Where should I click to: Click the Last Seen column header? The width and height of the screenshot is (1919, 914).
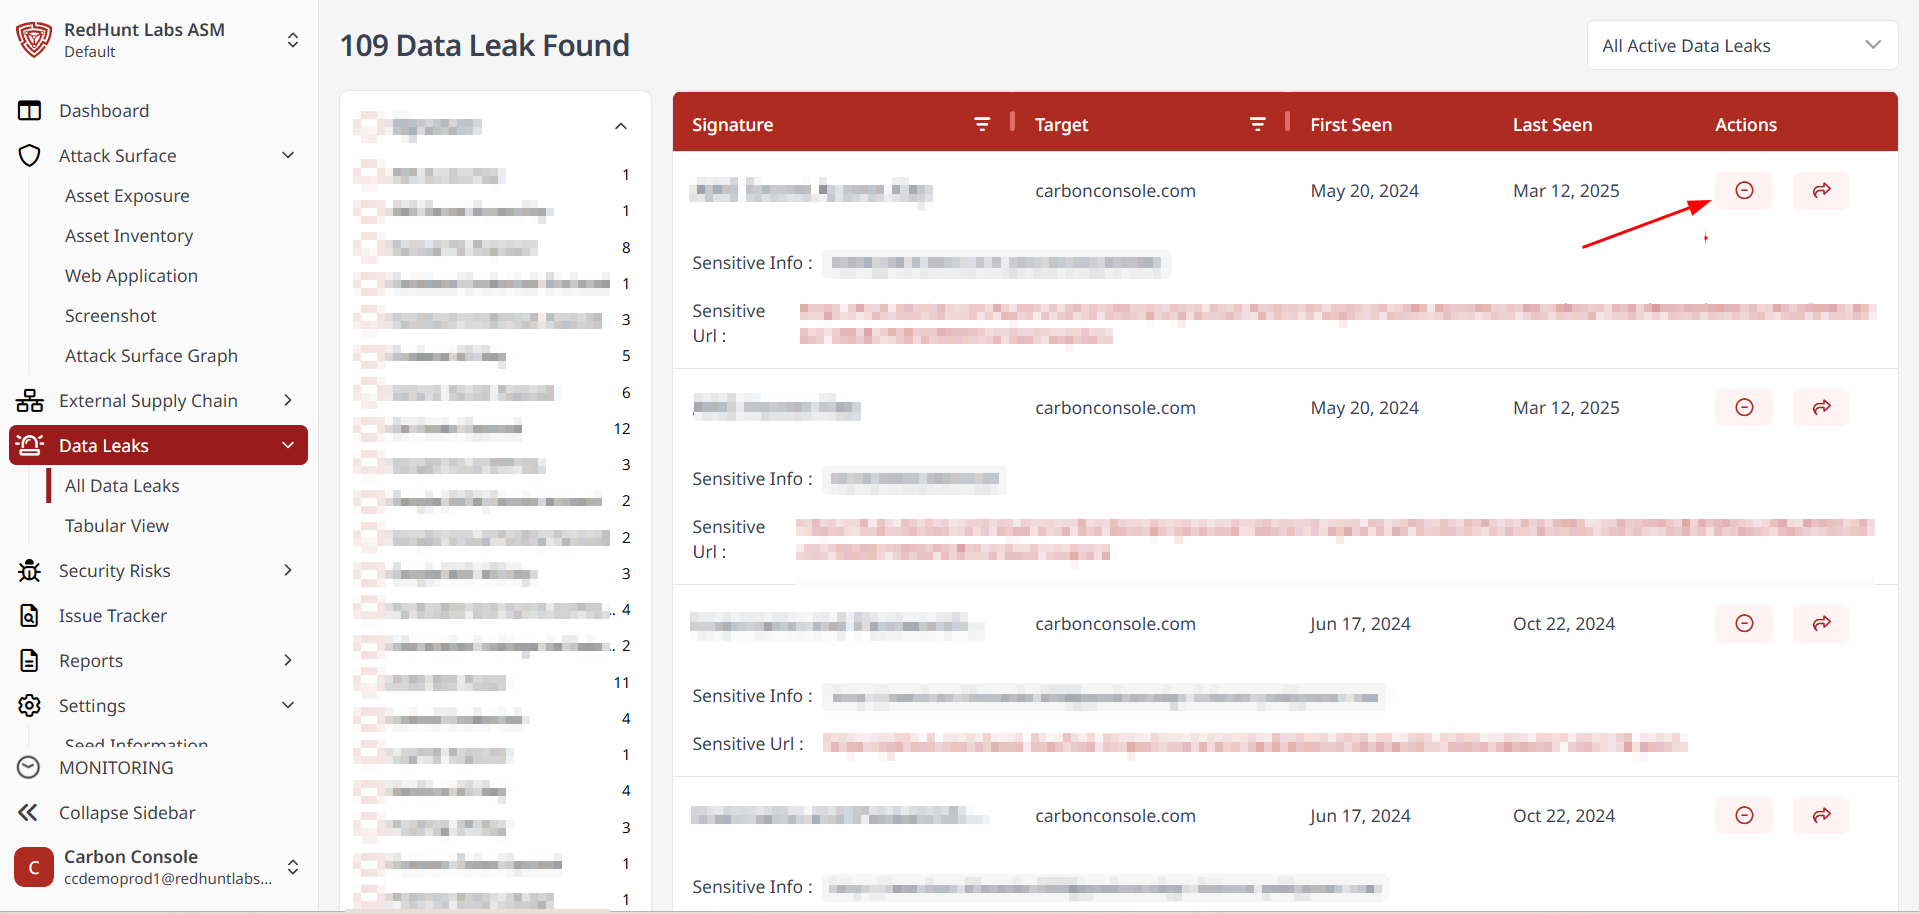click(x=1552, y=125)
